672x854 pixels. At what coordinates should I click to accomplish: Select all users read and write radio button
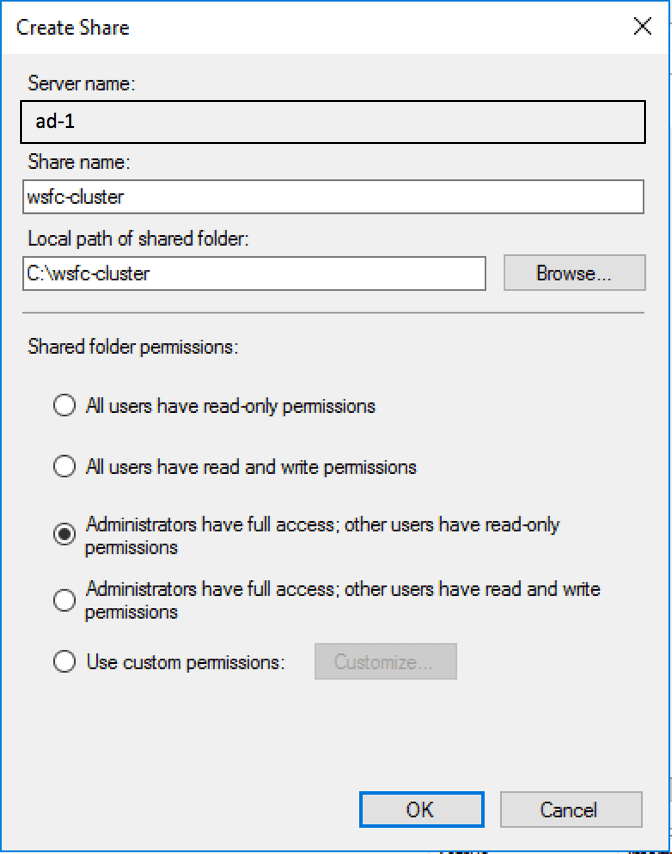[x=65, y=467]
